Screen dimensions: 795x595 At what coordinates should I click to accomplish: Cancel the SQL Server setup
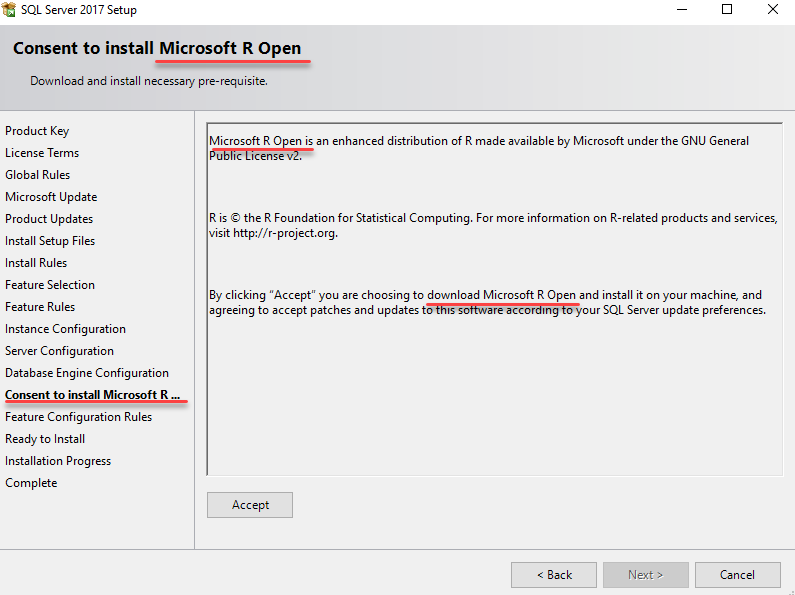tap(738, 575)
